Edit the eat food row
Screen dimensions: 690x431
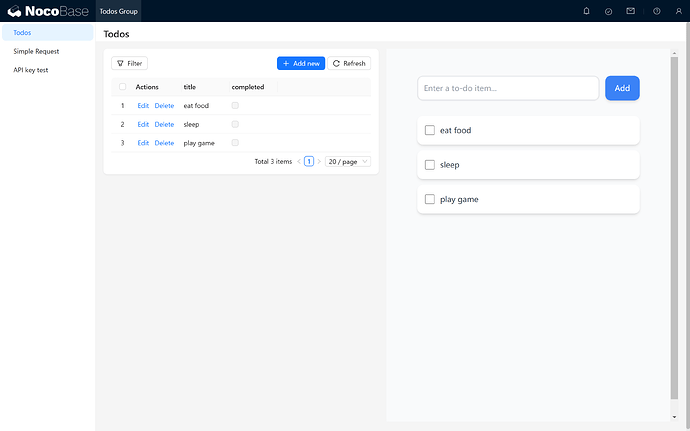tap(143, 106)
